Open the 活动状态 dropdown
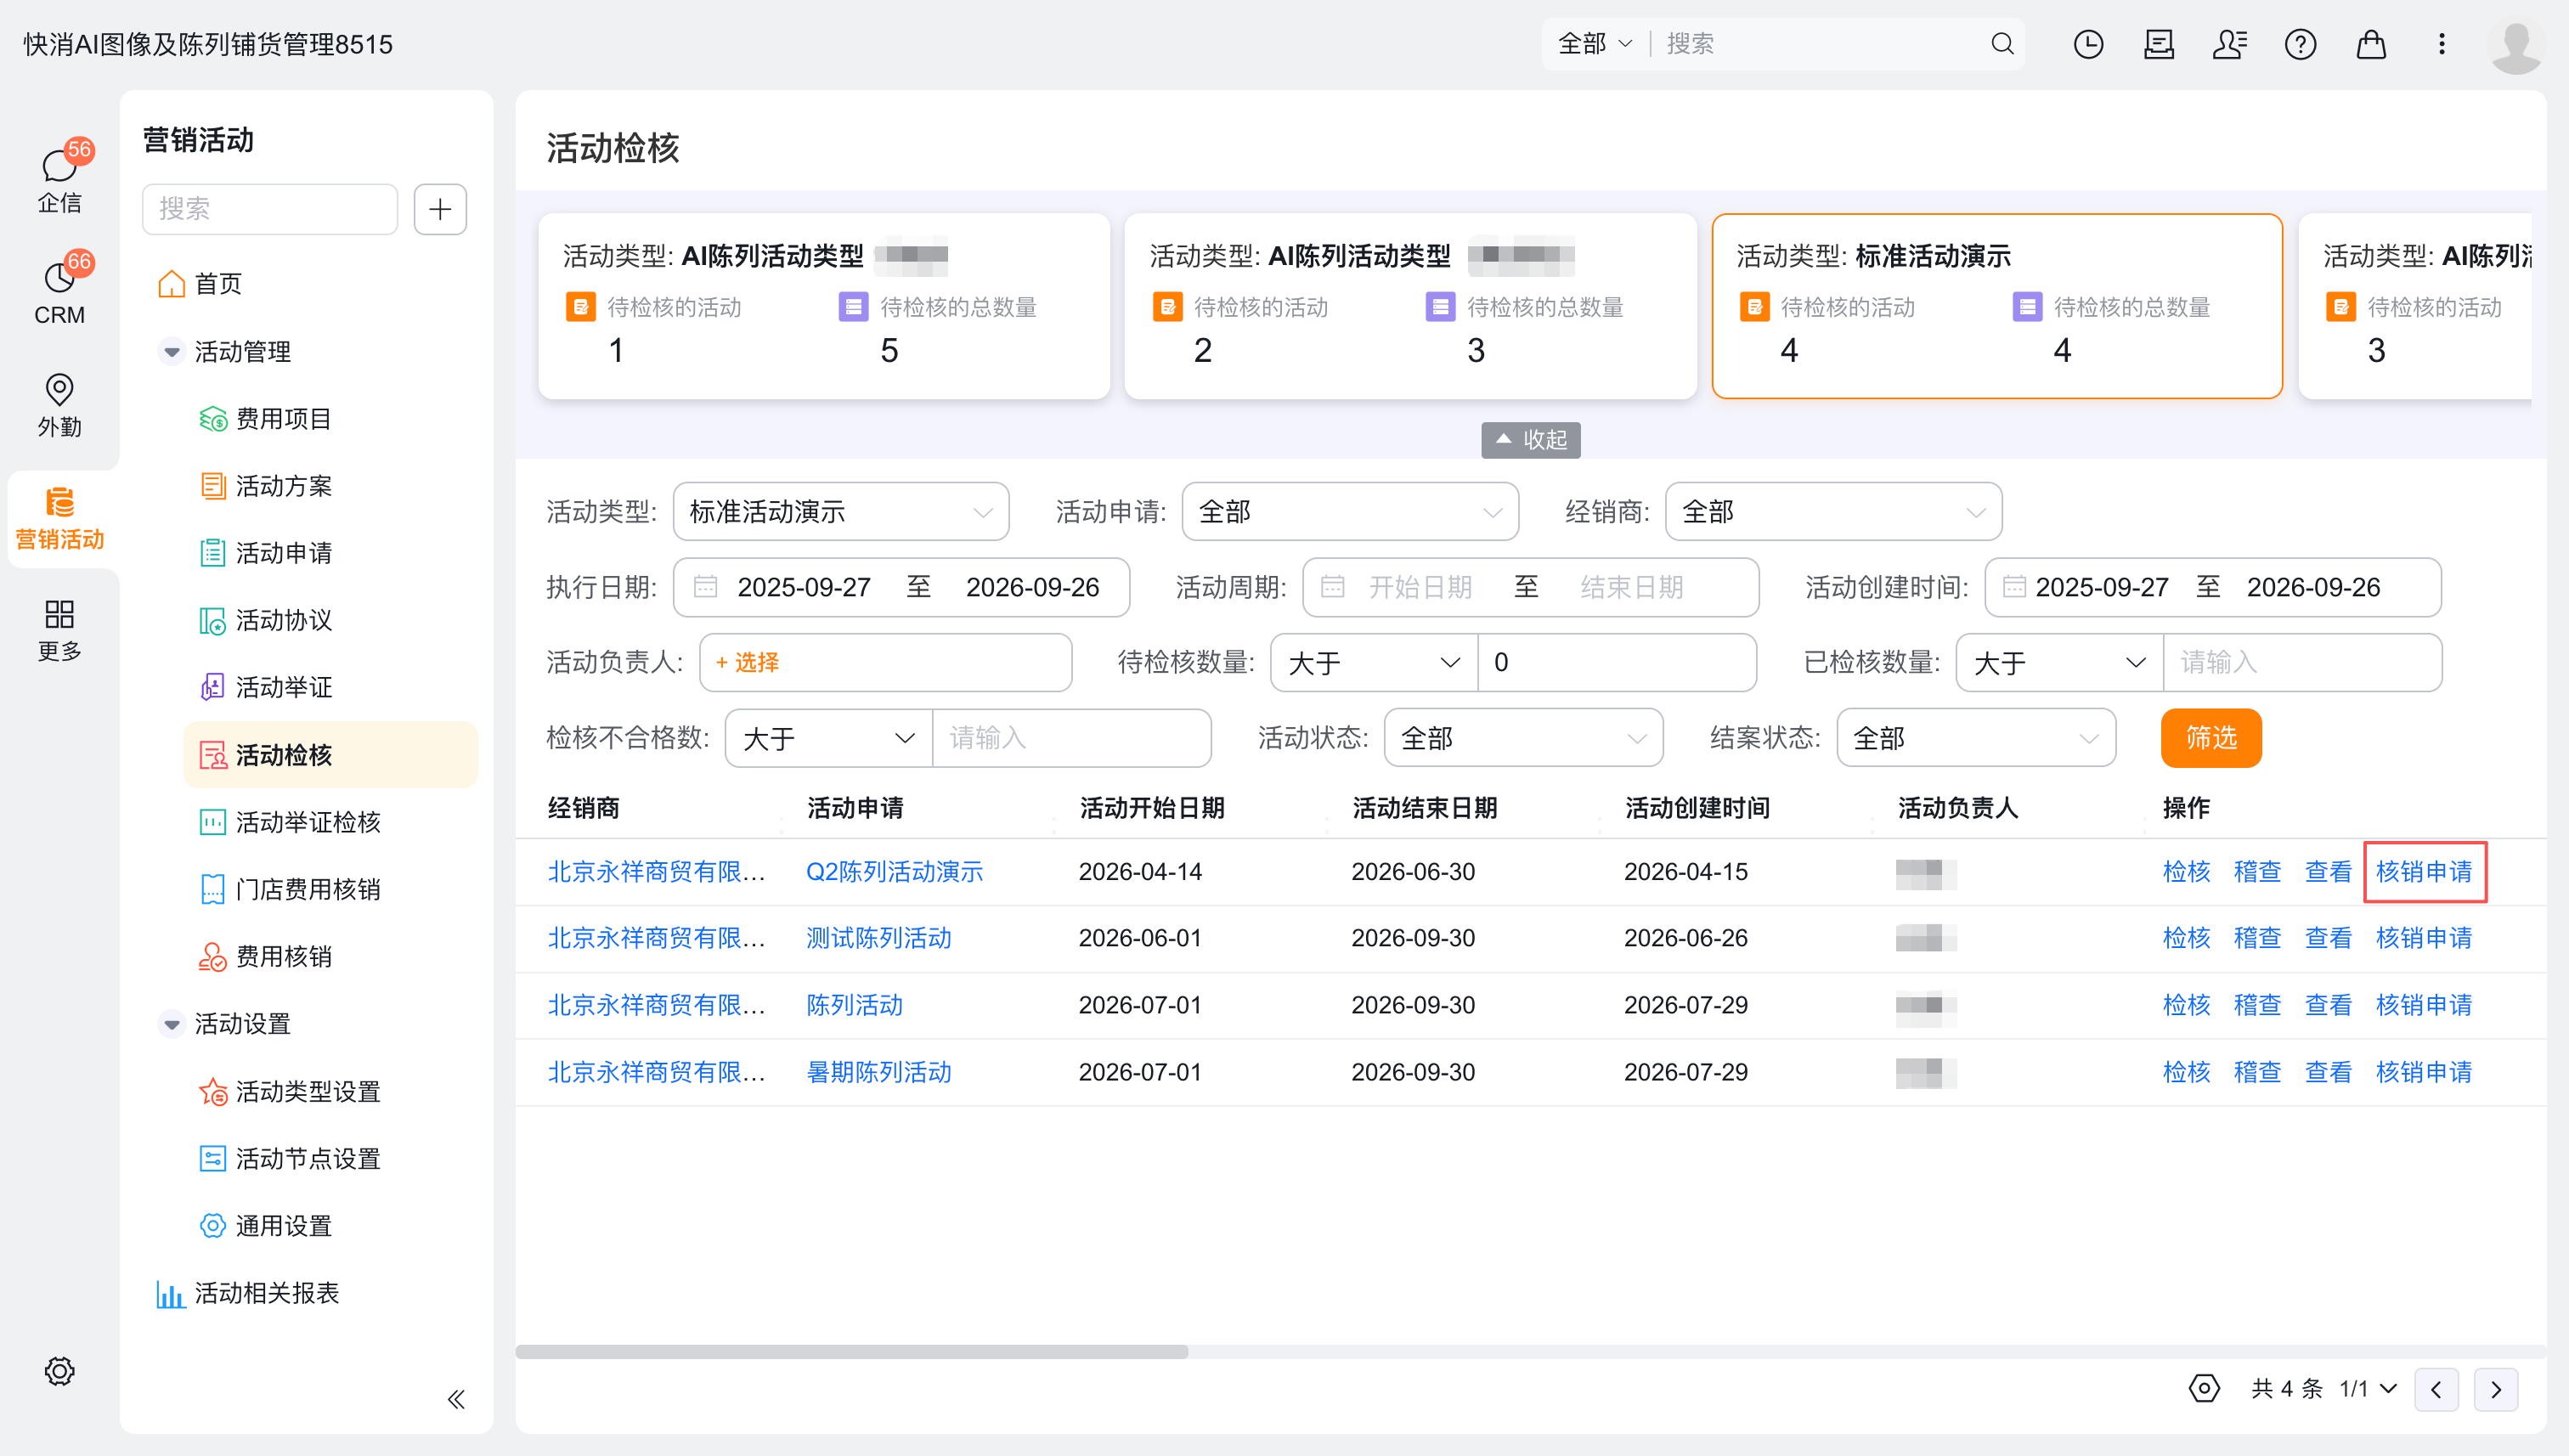The width and height of the screenshot is (2569, 1456). [x=1523, y=738]
